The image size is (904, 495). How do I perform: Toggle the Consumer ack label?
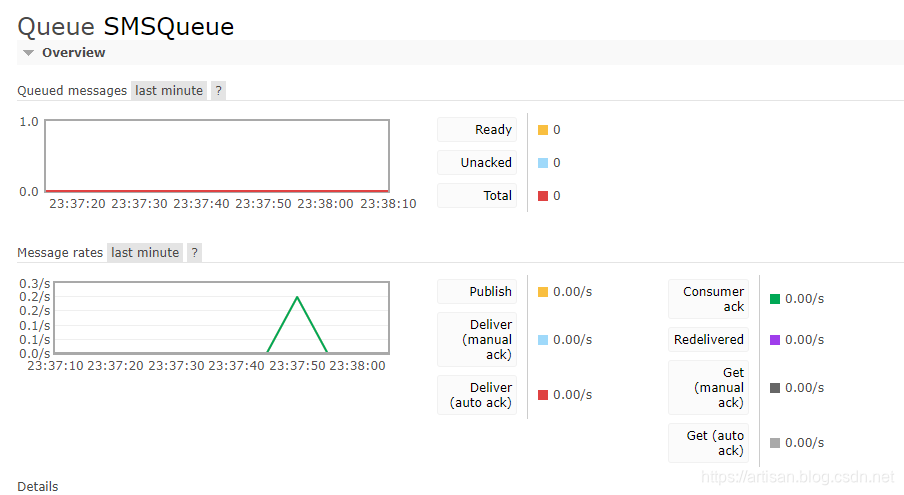709,299
